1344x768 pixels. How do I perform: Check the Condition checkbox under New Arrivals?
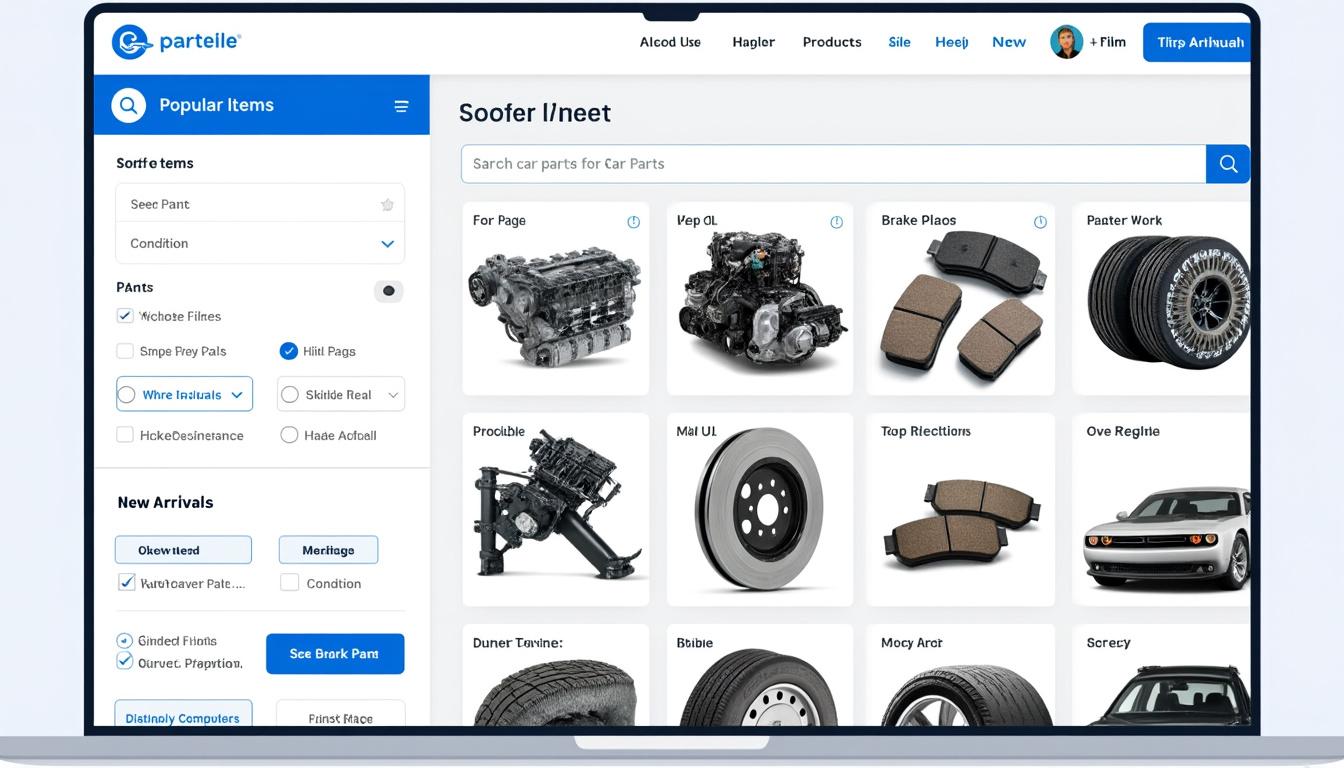(289, 582)
